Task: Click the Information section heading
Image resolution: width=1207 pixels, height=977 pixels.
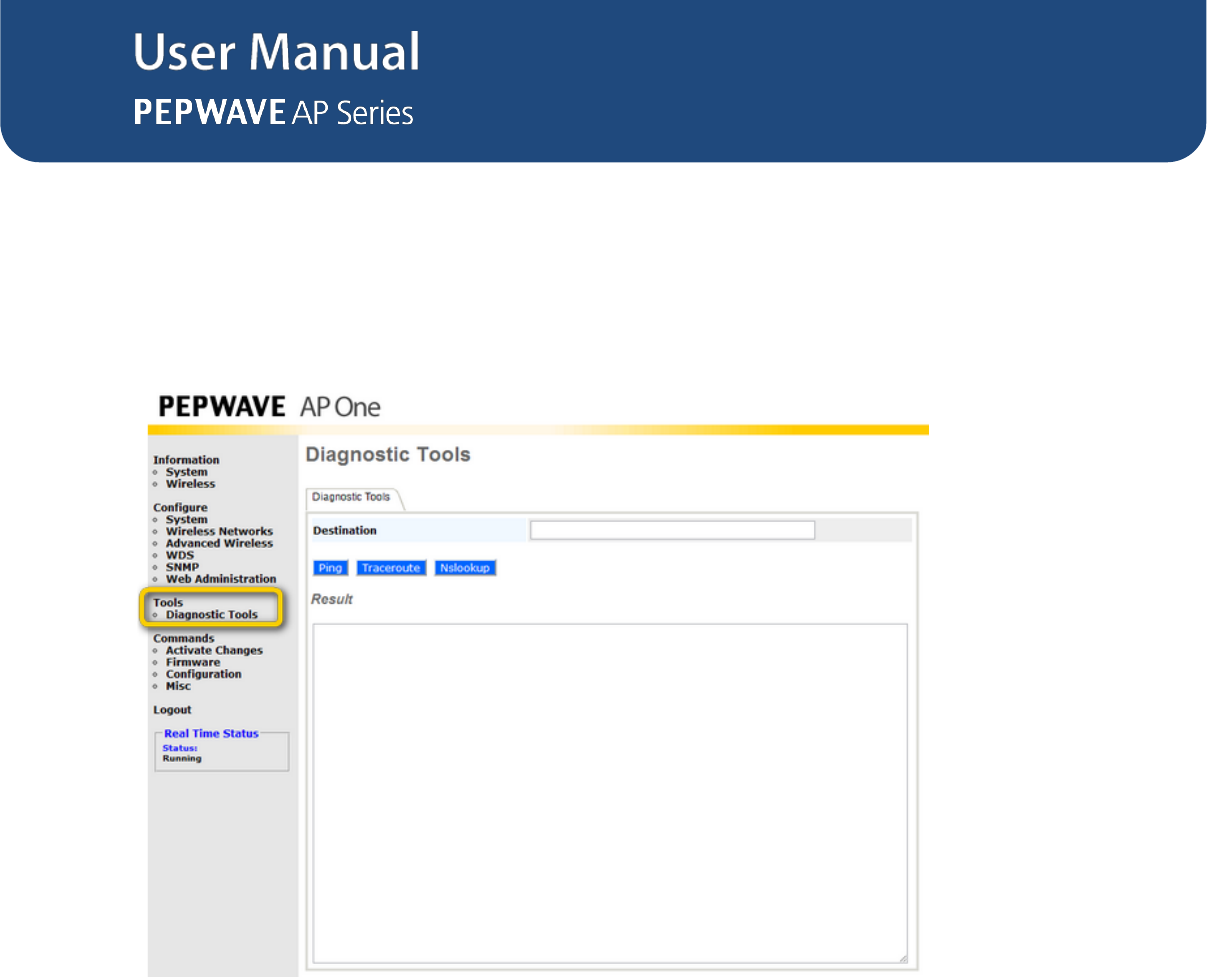Action: [x=186, y=461]
